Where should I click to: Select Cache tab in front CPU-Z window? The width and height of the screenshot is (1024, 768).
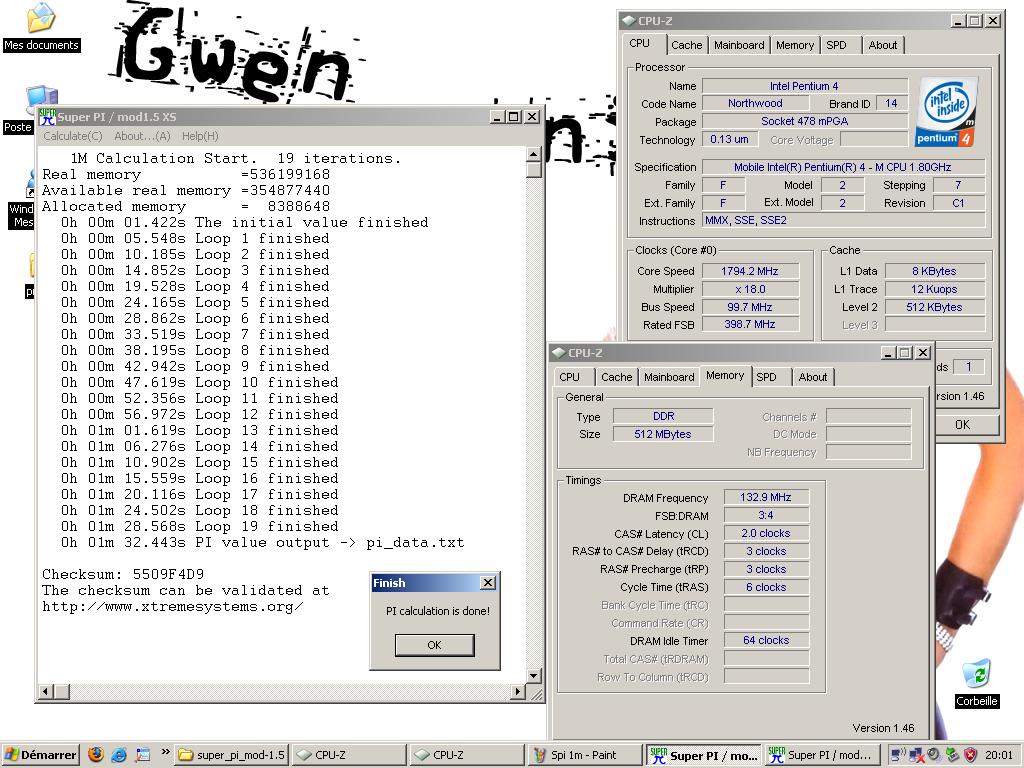coord(616,377)
